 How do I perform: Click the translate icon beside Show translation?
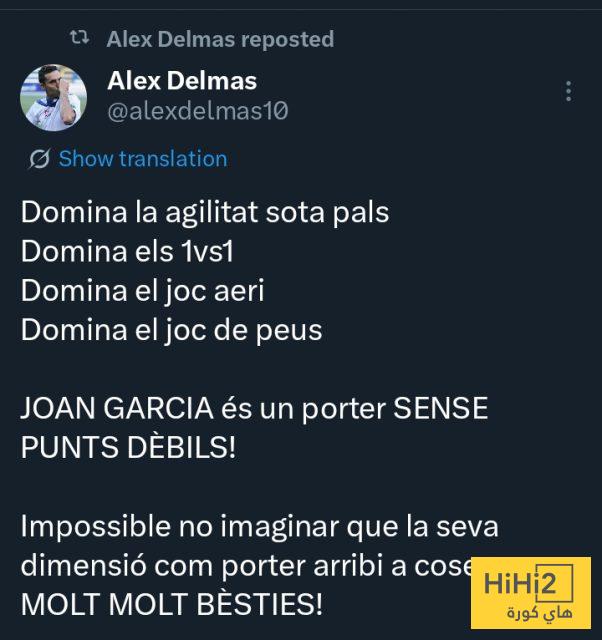click(x=40, y=159)
